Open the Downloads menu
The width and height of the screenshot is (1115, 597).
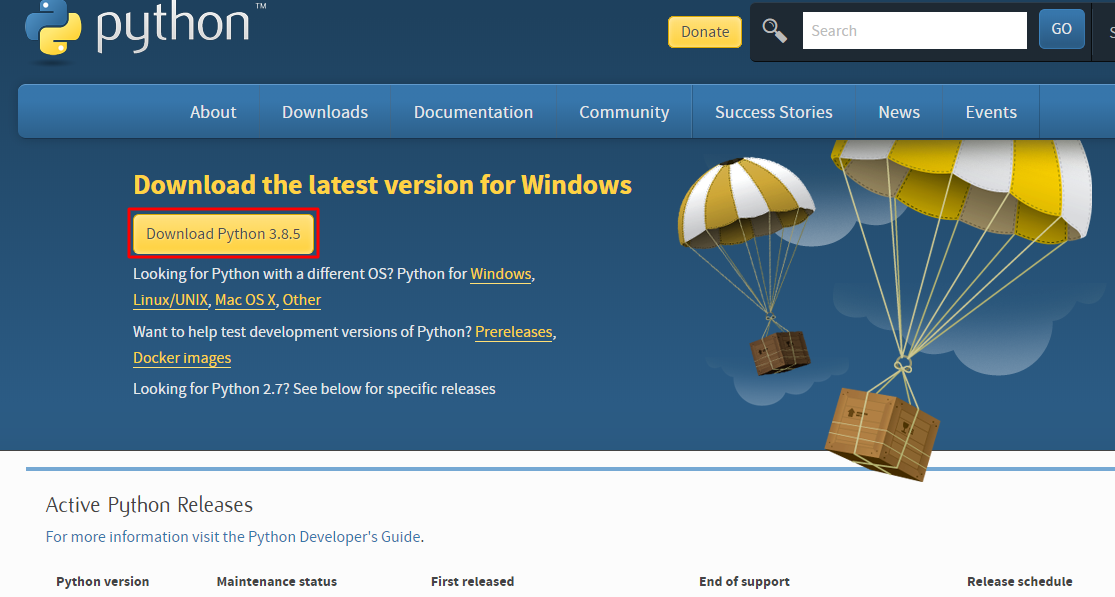325,112
